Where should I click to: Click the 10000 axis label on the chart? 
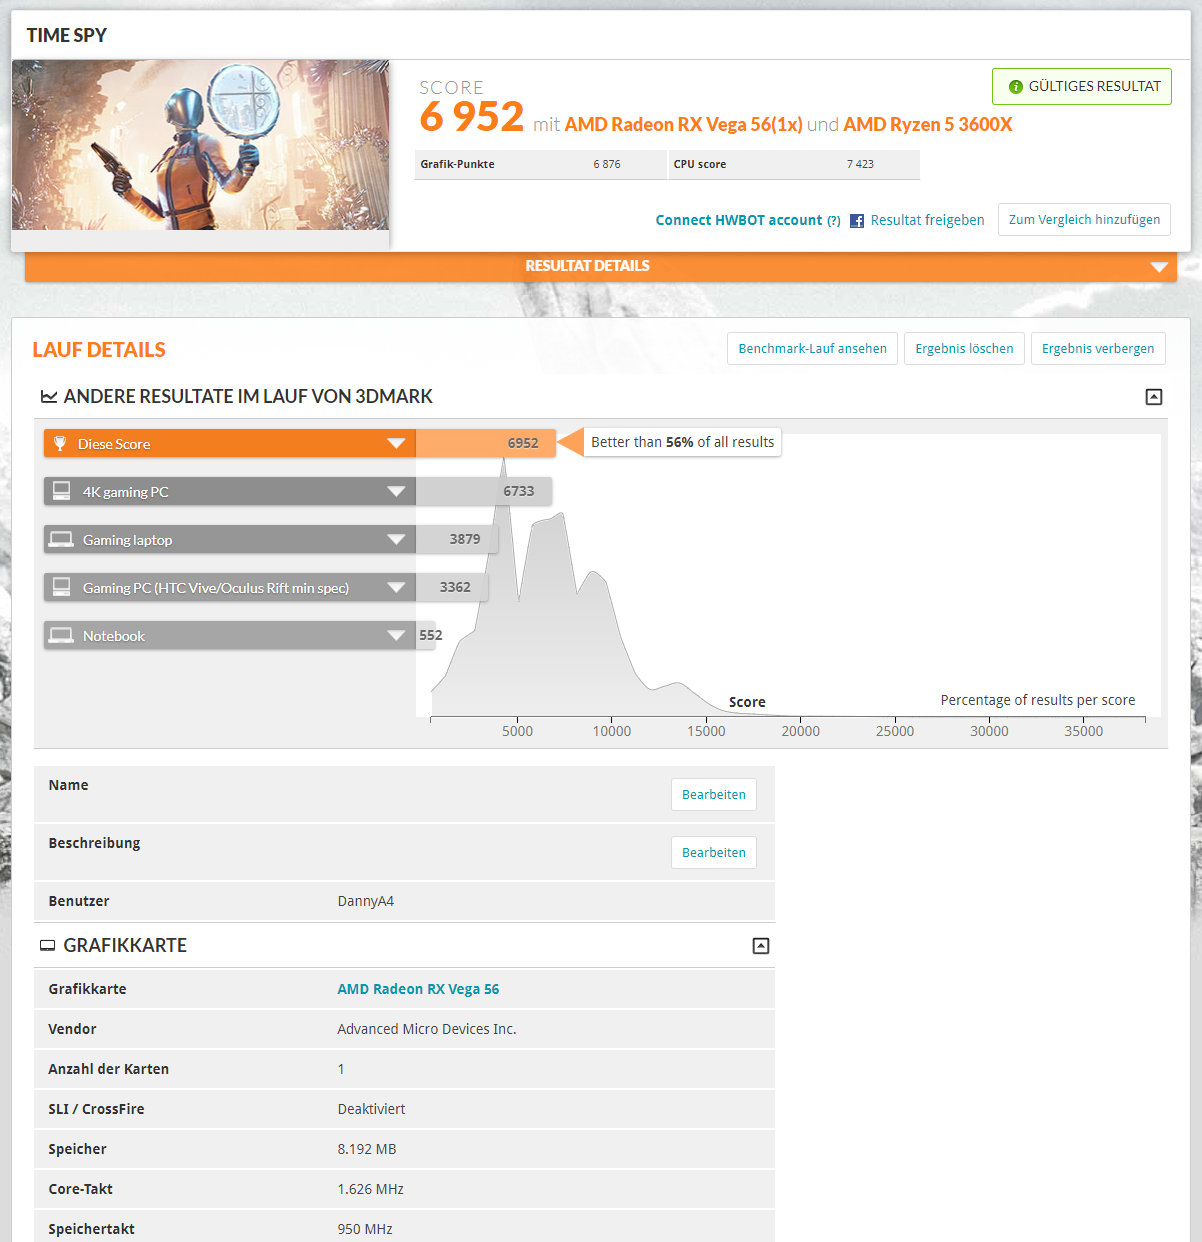[x=612, y=731]
